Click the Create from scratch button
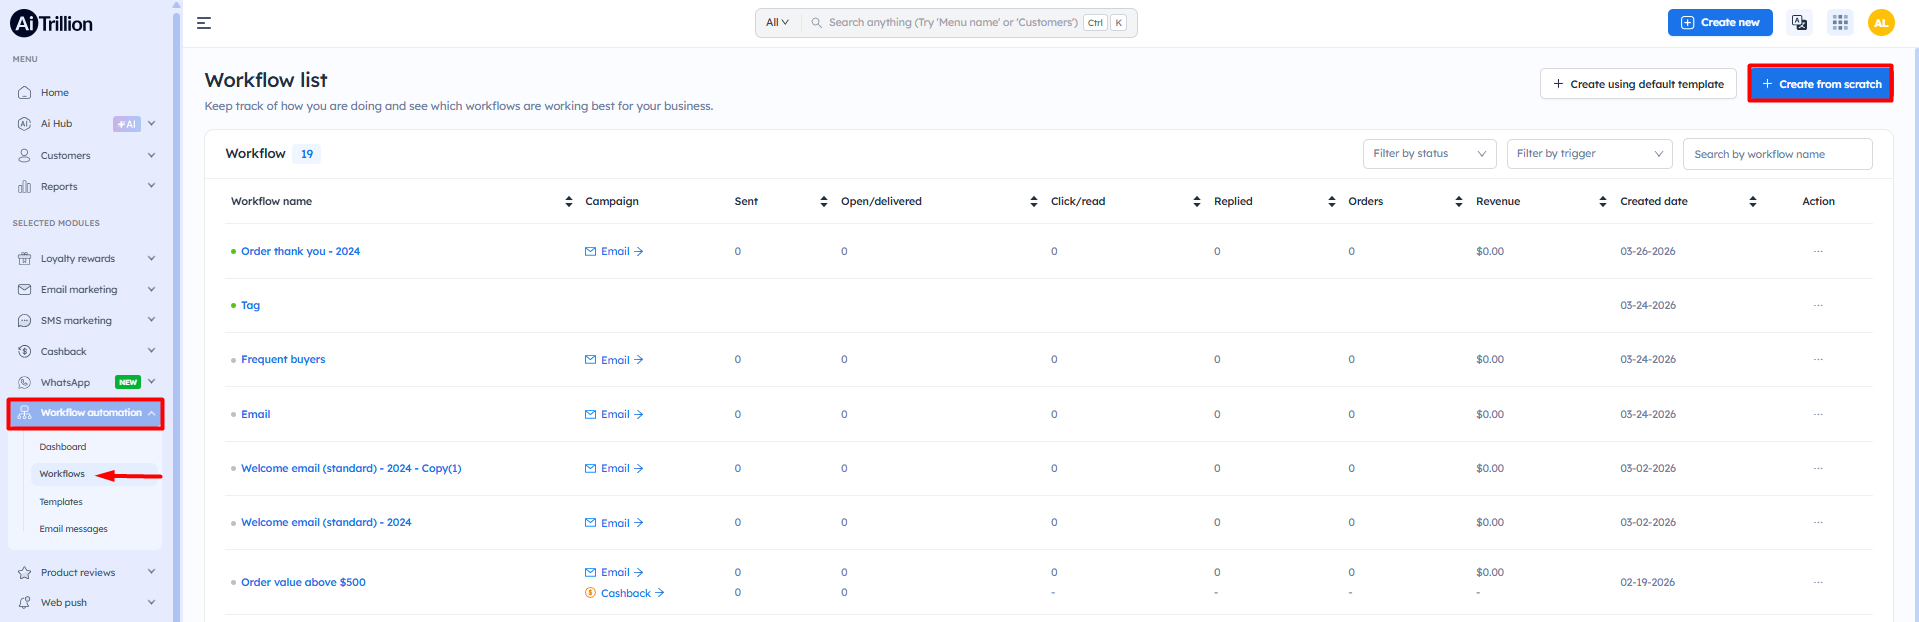Screen dimensions: 1919x622 coord(1820,84)
